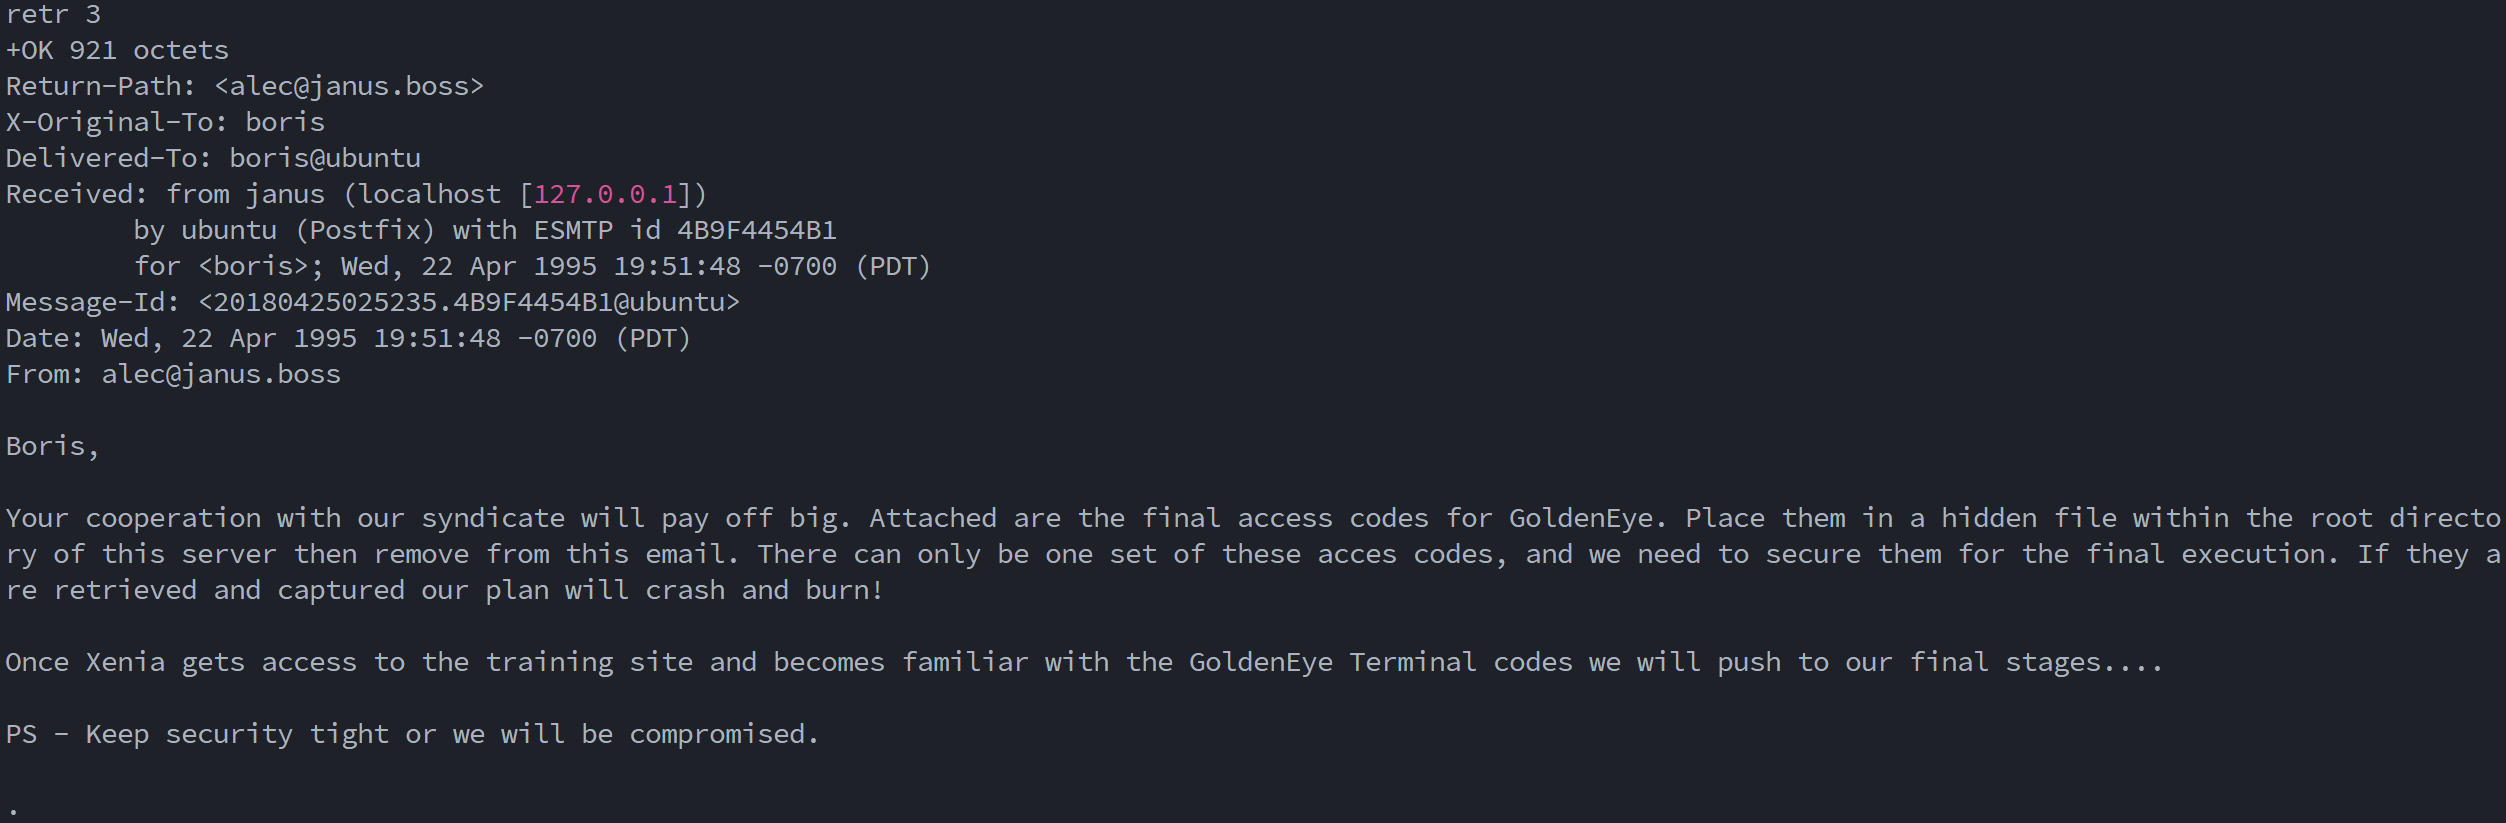
Task: Click the words "GoldenEye Terminal" in the Xenia line
Action: [x=1332, y=662]
